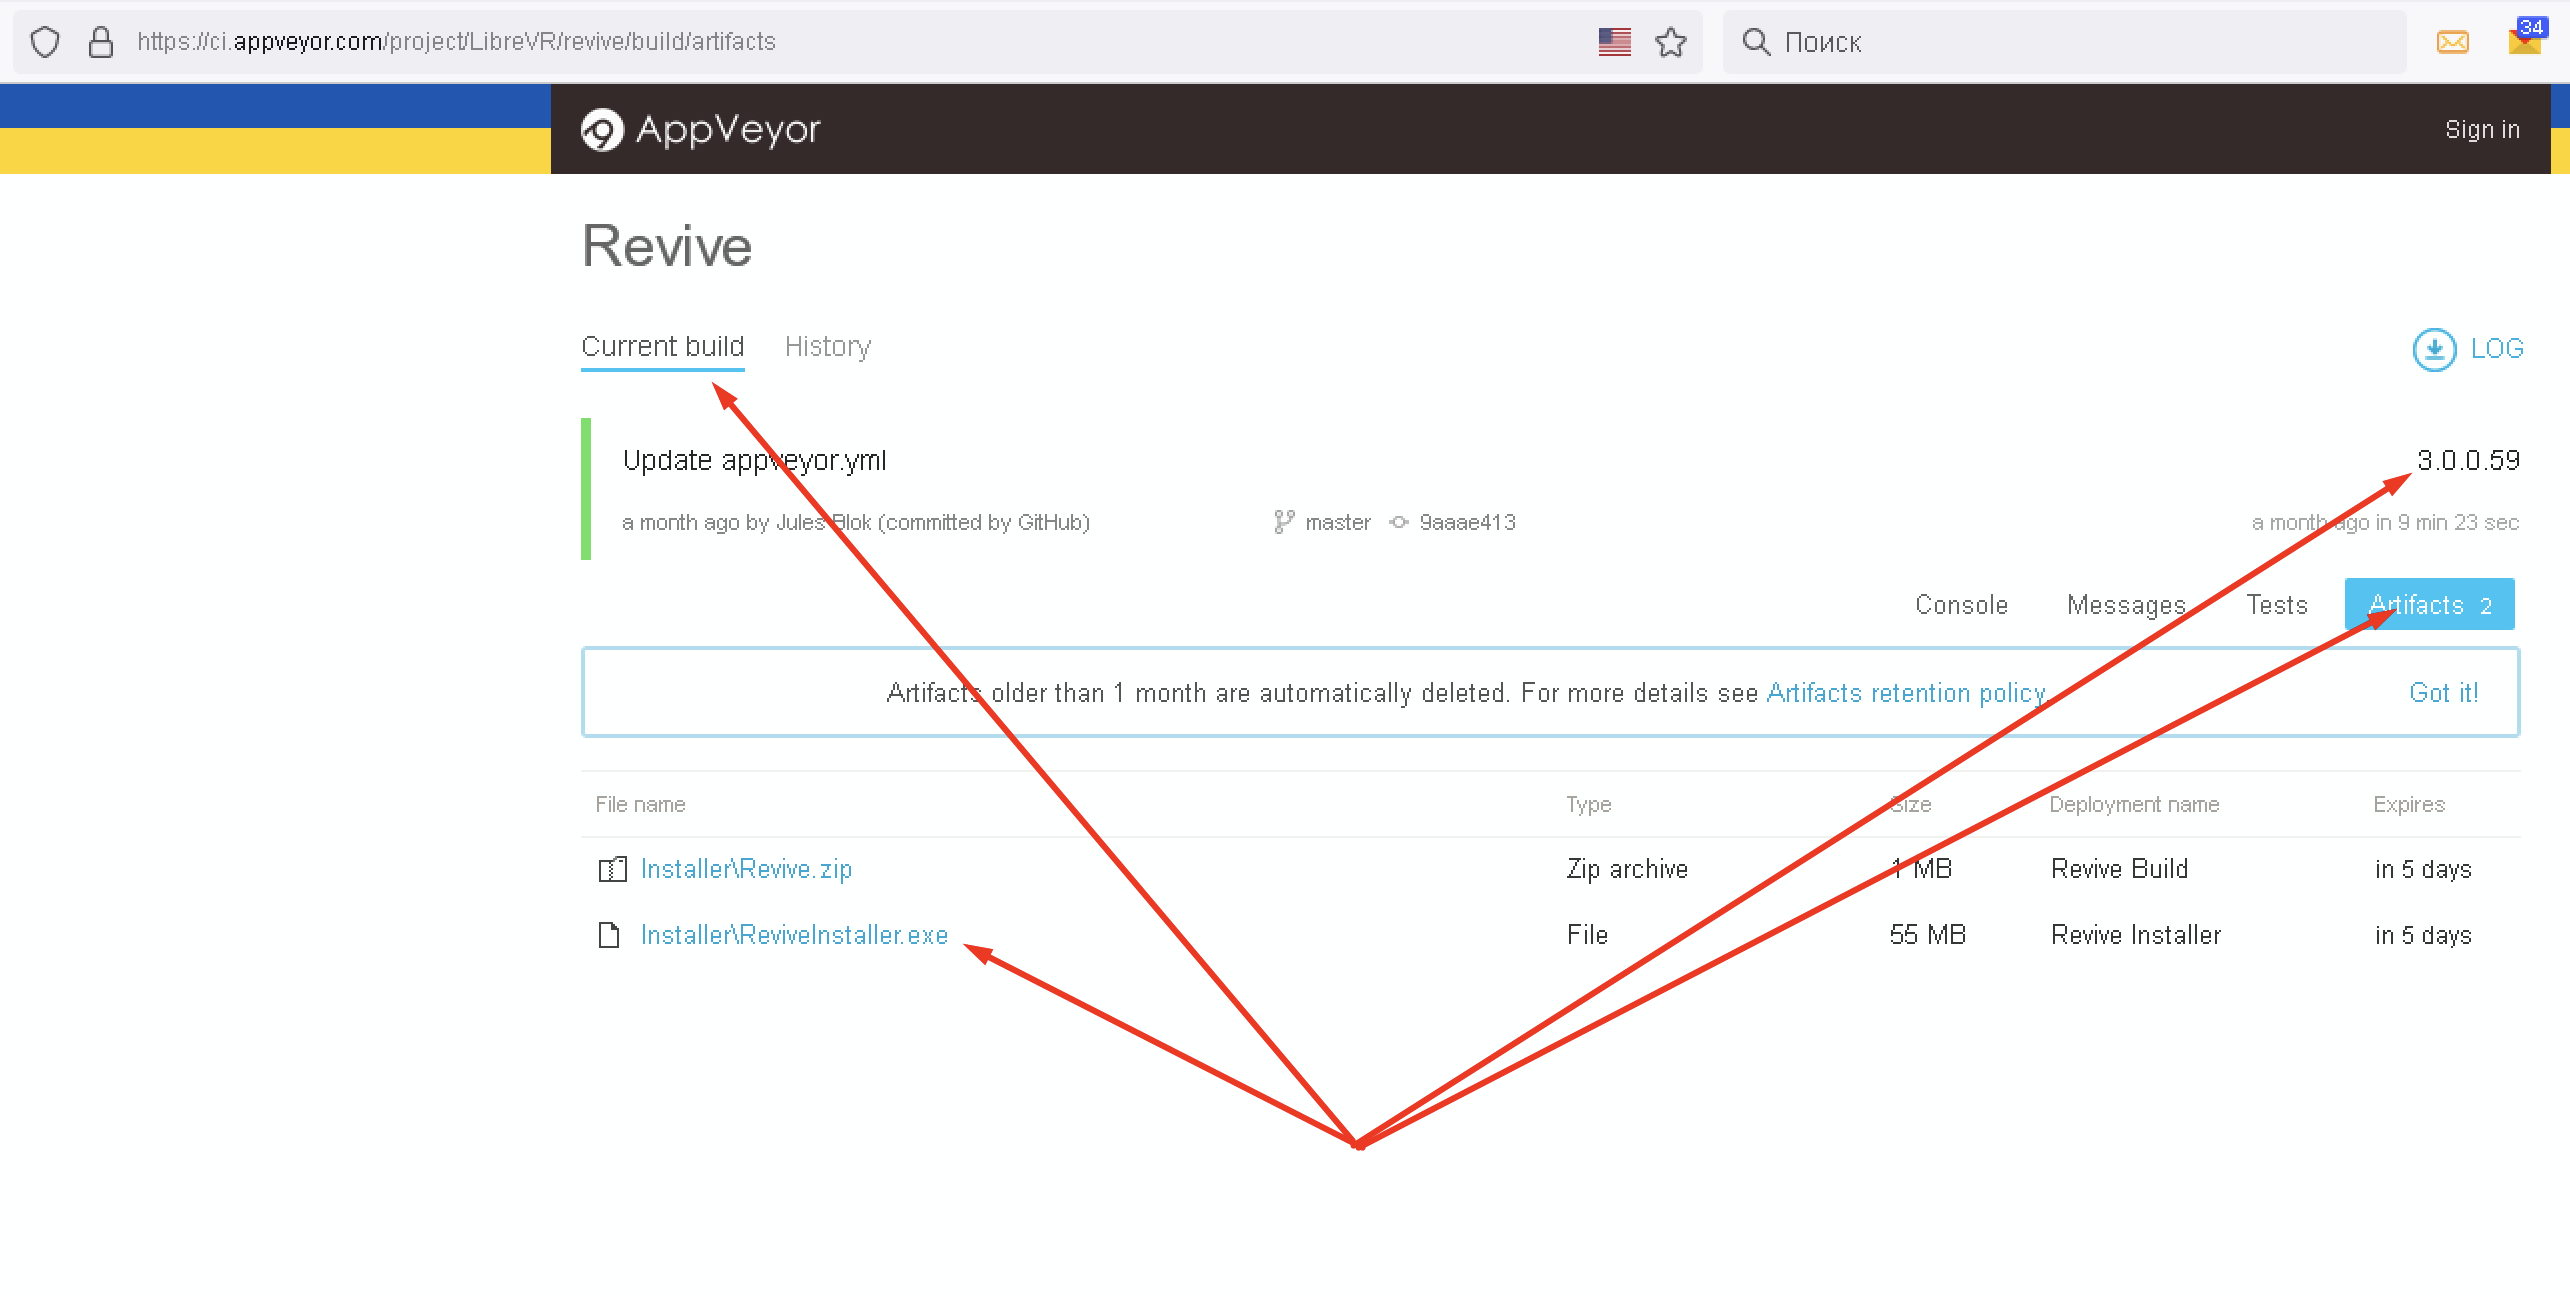Click the shield tracking protection icon
This screenshot has width=2570, height=1296.
tap(45, 42)
